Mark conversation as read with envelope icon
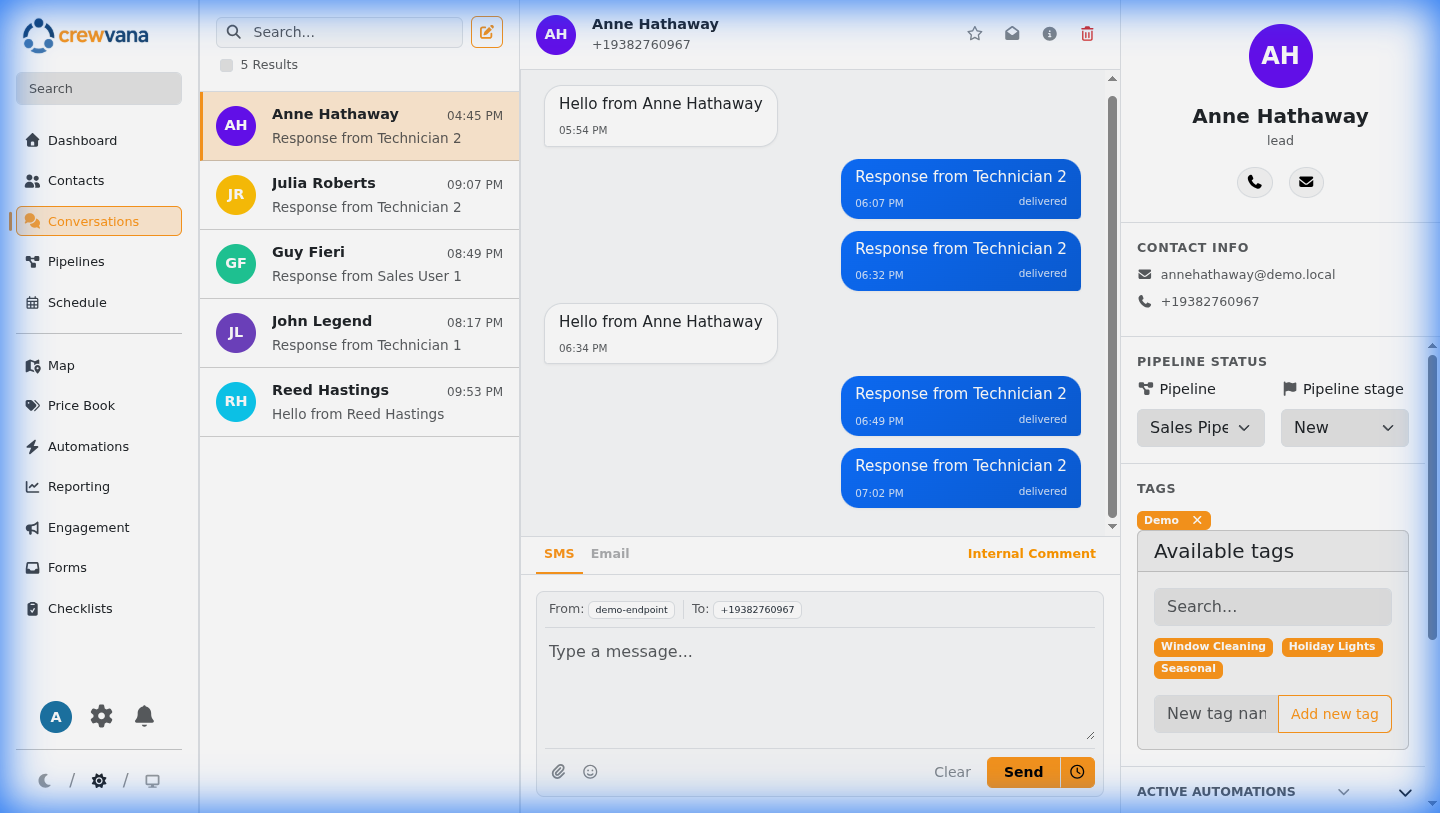This screenshot has width=1440, height=813. pos(1011,33)
